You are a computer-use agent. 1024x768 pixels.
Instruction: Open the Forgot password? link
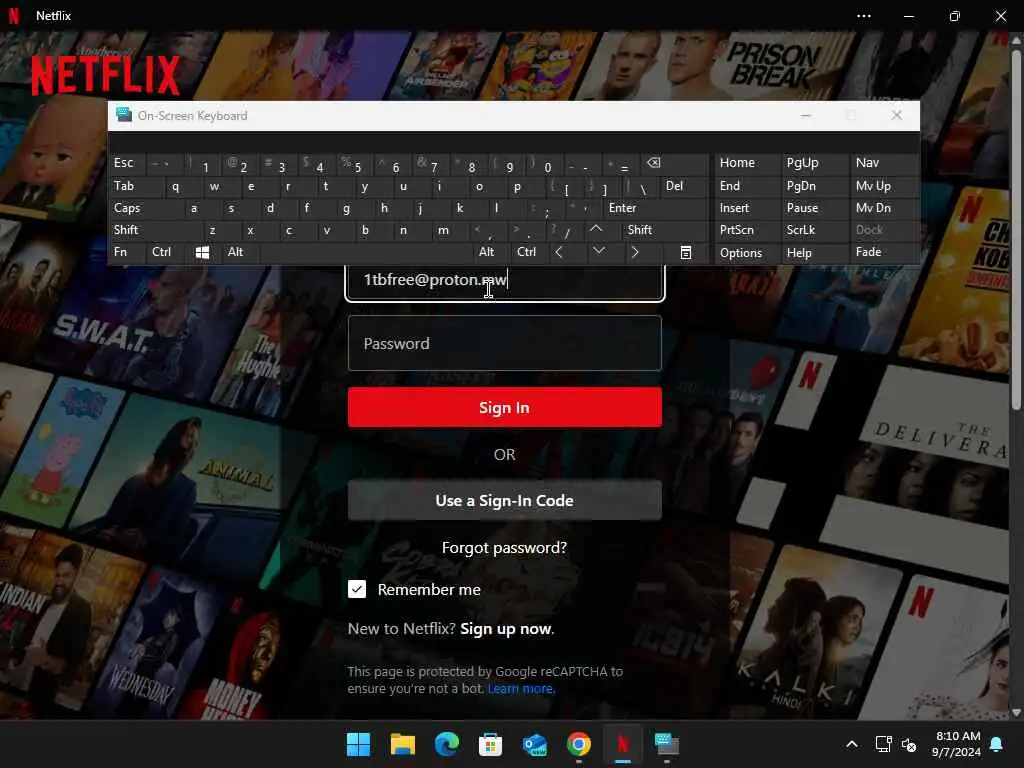click(504, 547)
